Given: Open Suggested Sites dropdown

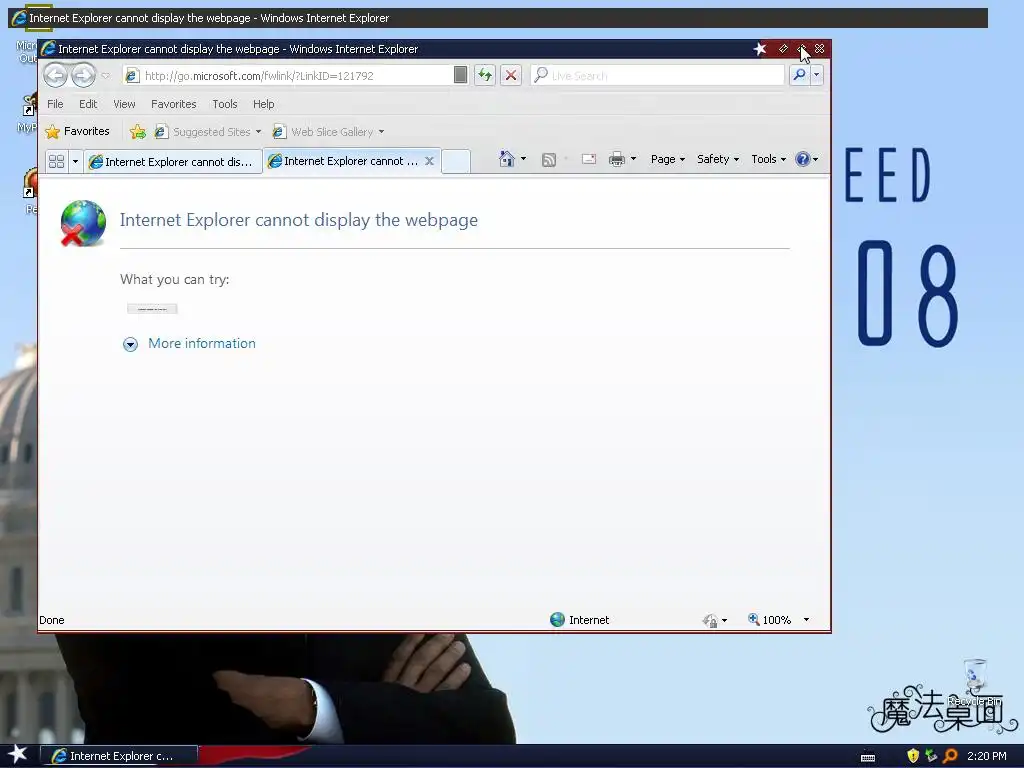Looking at the screenshot, I should click(x=208, y=132).
